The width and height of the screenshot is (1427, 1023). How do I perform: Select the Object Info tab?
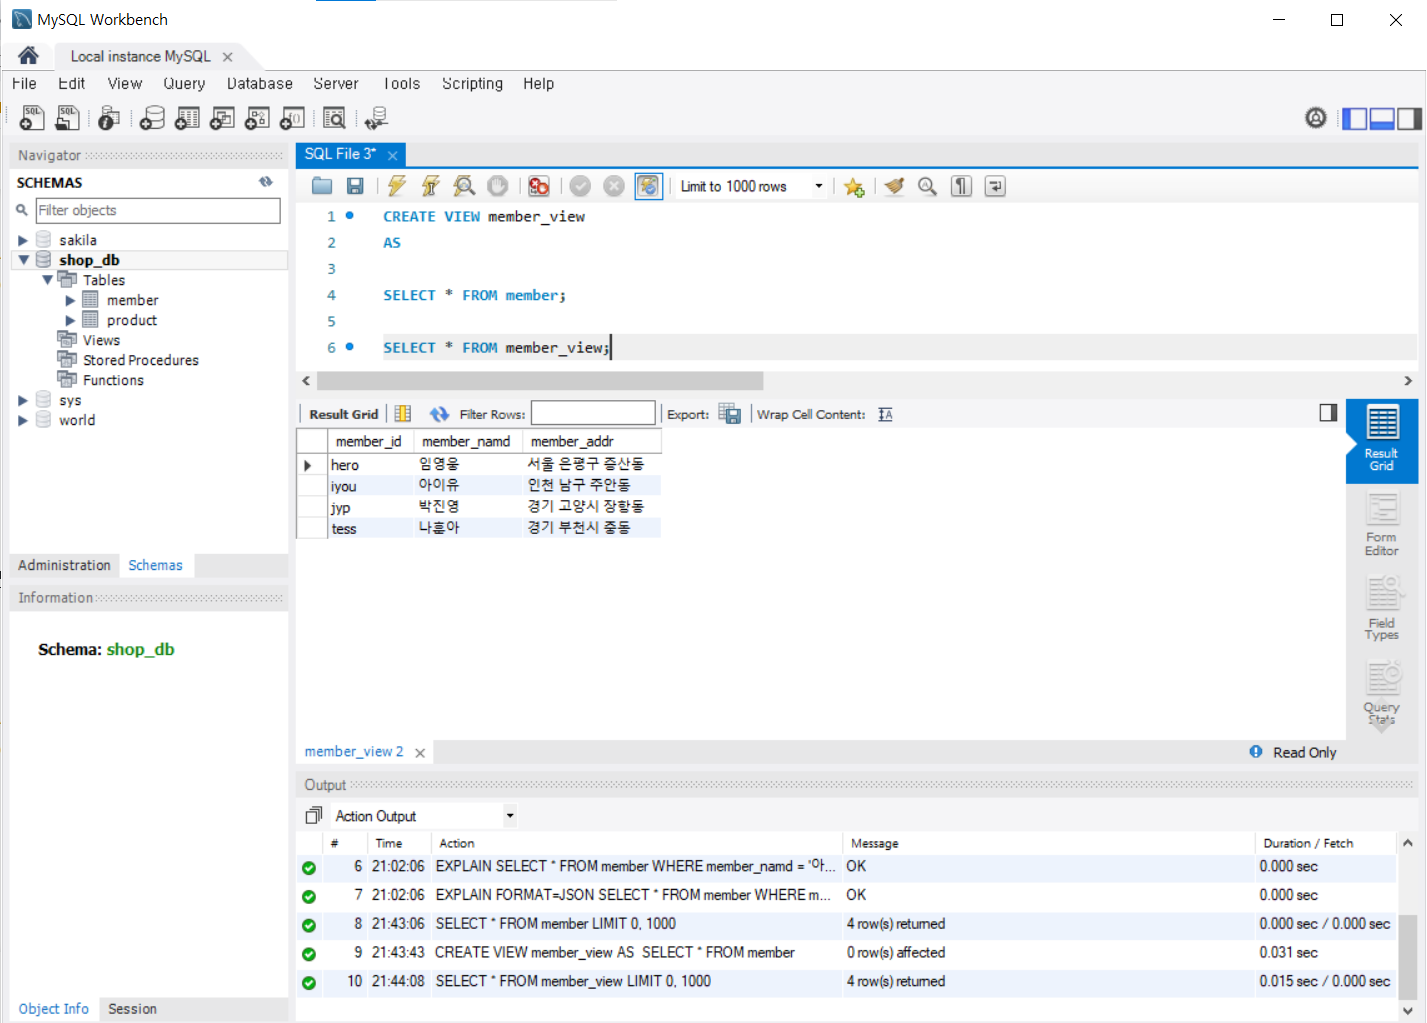[53, 1009]
